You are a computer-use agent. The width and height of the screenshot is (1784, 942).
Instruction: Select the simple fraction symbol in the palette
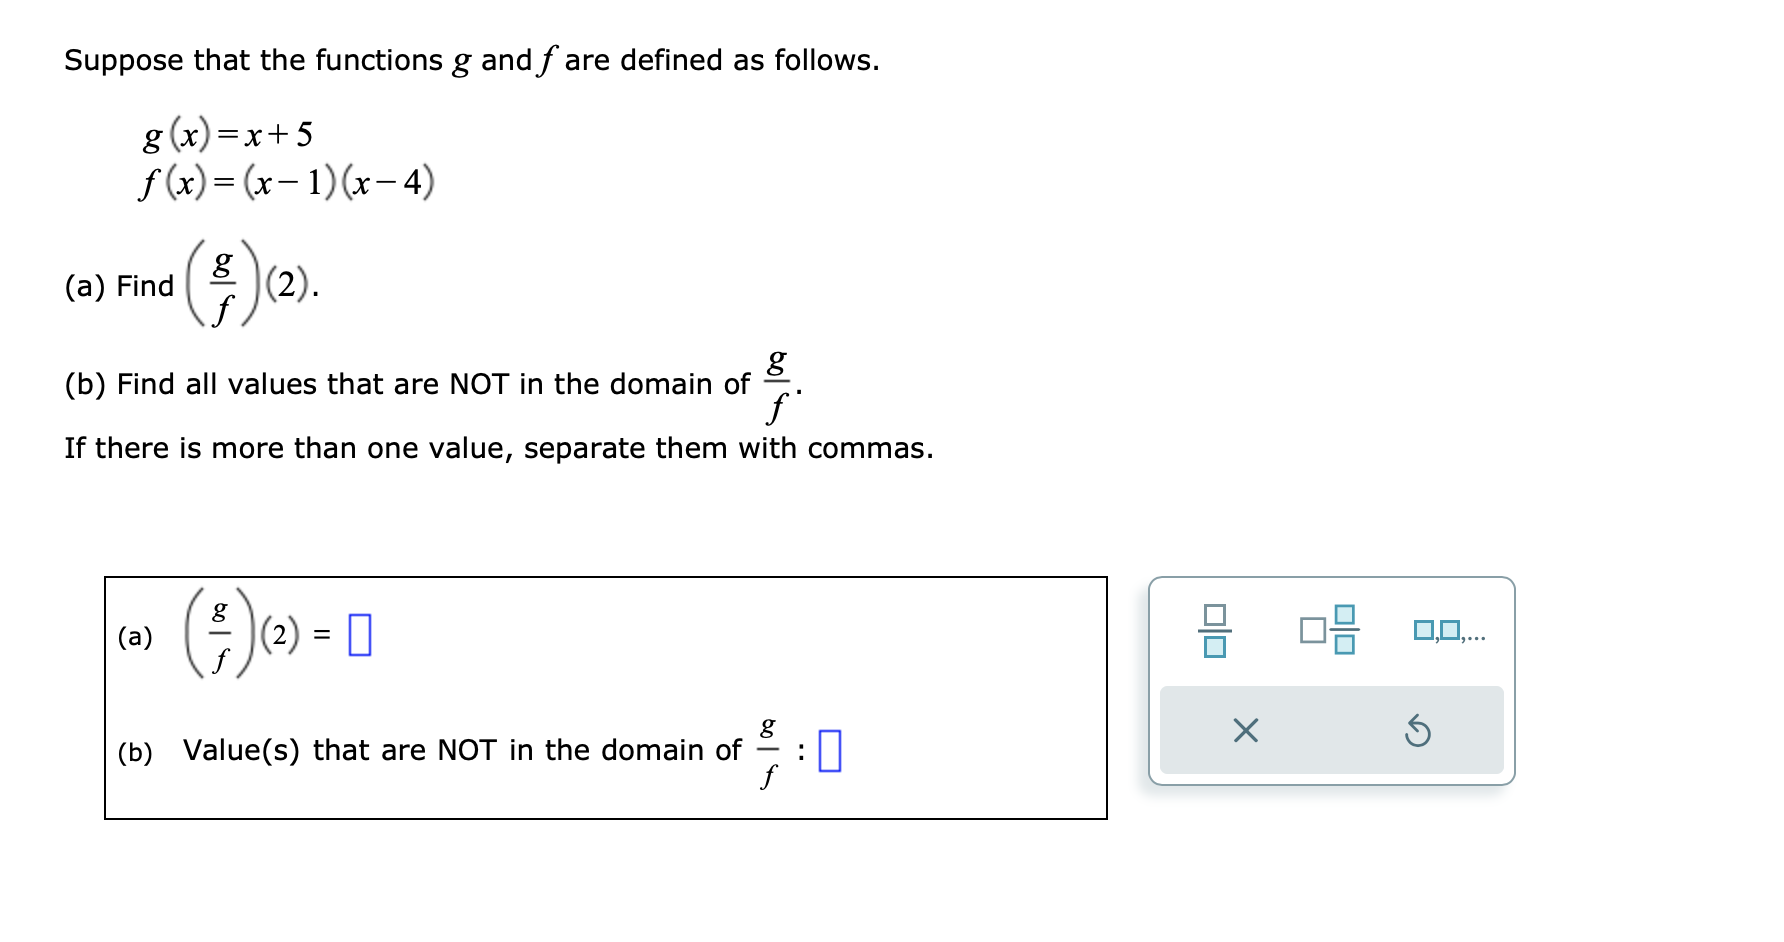(x=1213, y=630)
